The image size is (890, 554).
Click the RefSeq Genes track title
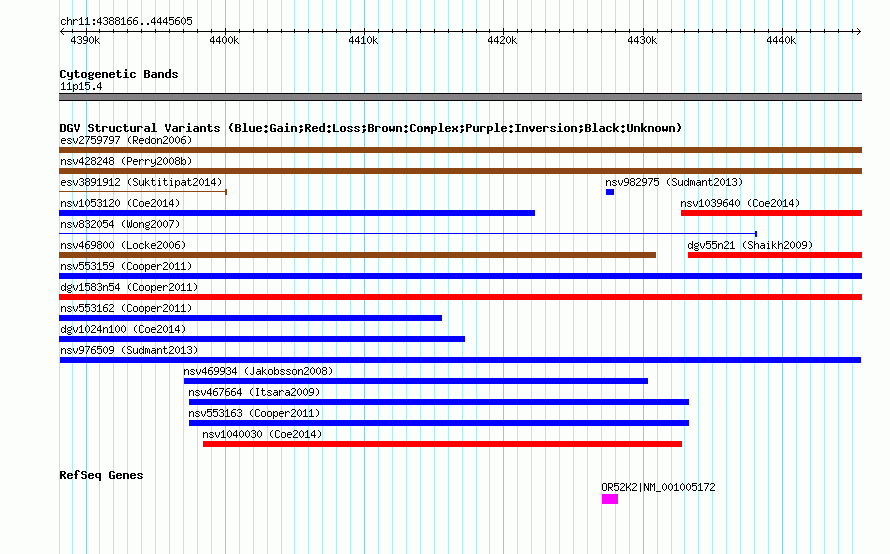[101, 475]
